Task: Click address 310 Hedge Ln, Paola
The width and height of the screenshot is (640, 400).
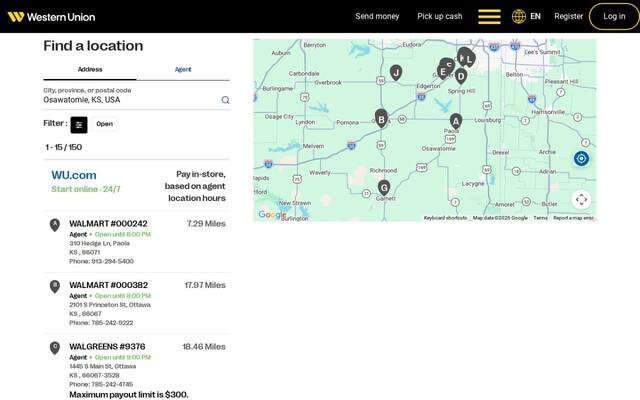Action: [x=100, y=243]
